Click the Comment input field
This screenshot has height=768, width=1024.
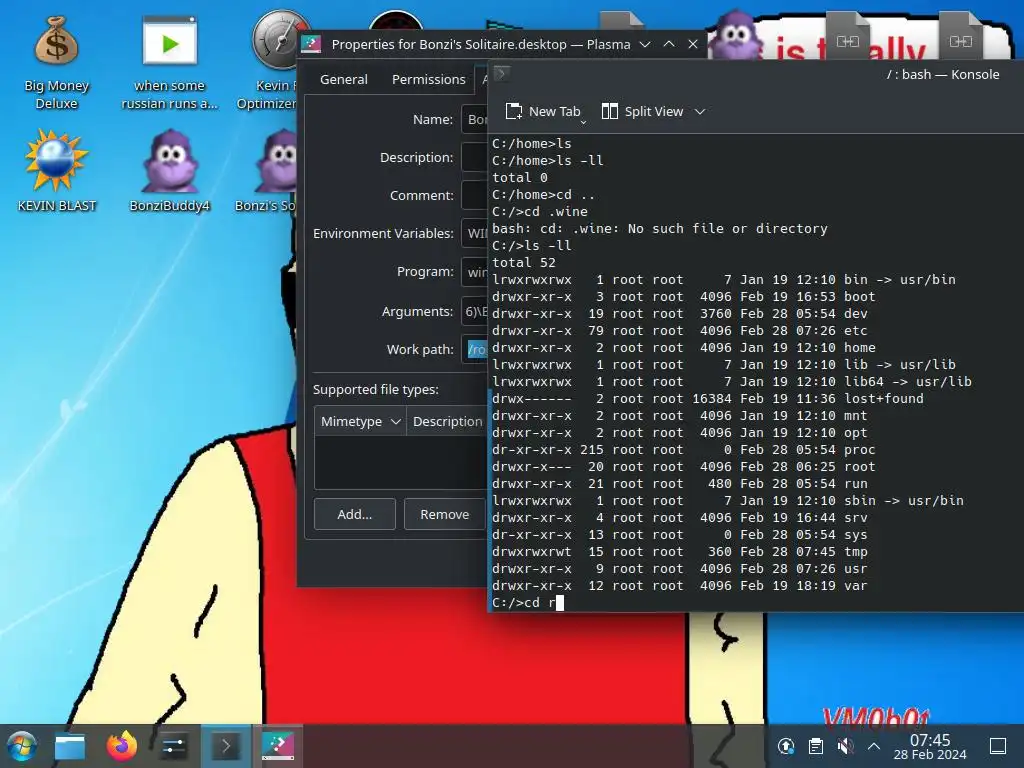click(x=475, y=195)
